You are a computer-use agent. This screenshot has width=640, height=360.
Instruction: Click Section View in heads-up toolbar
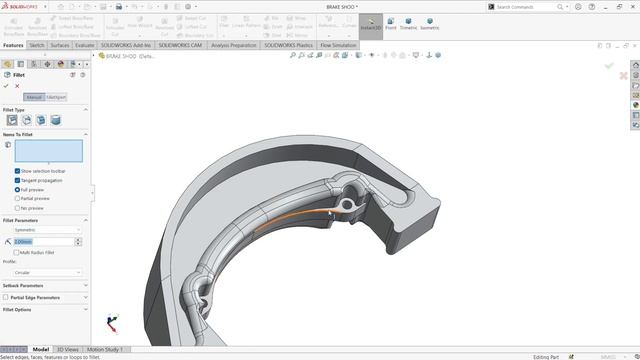pyautogui.click(x=319, y=55)
